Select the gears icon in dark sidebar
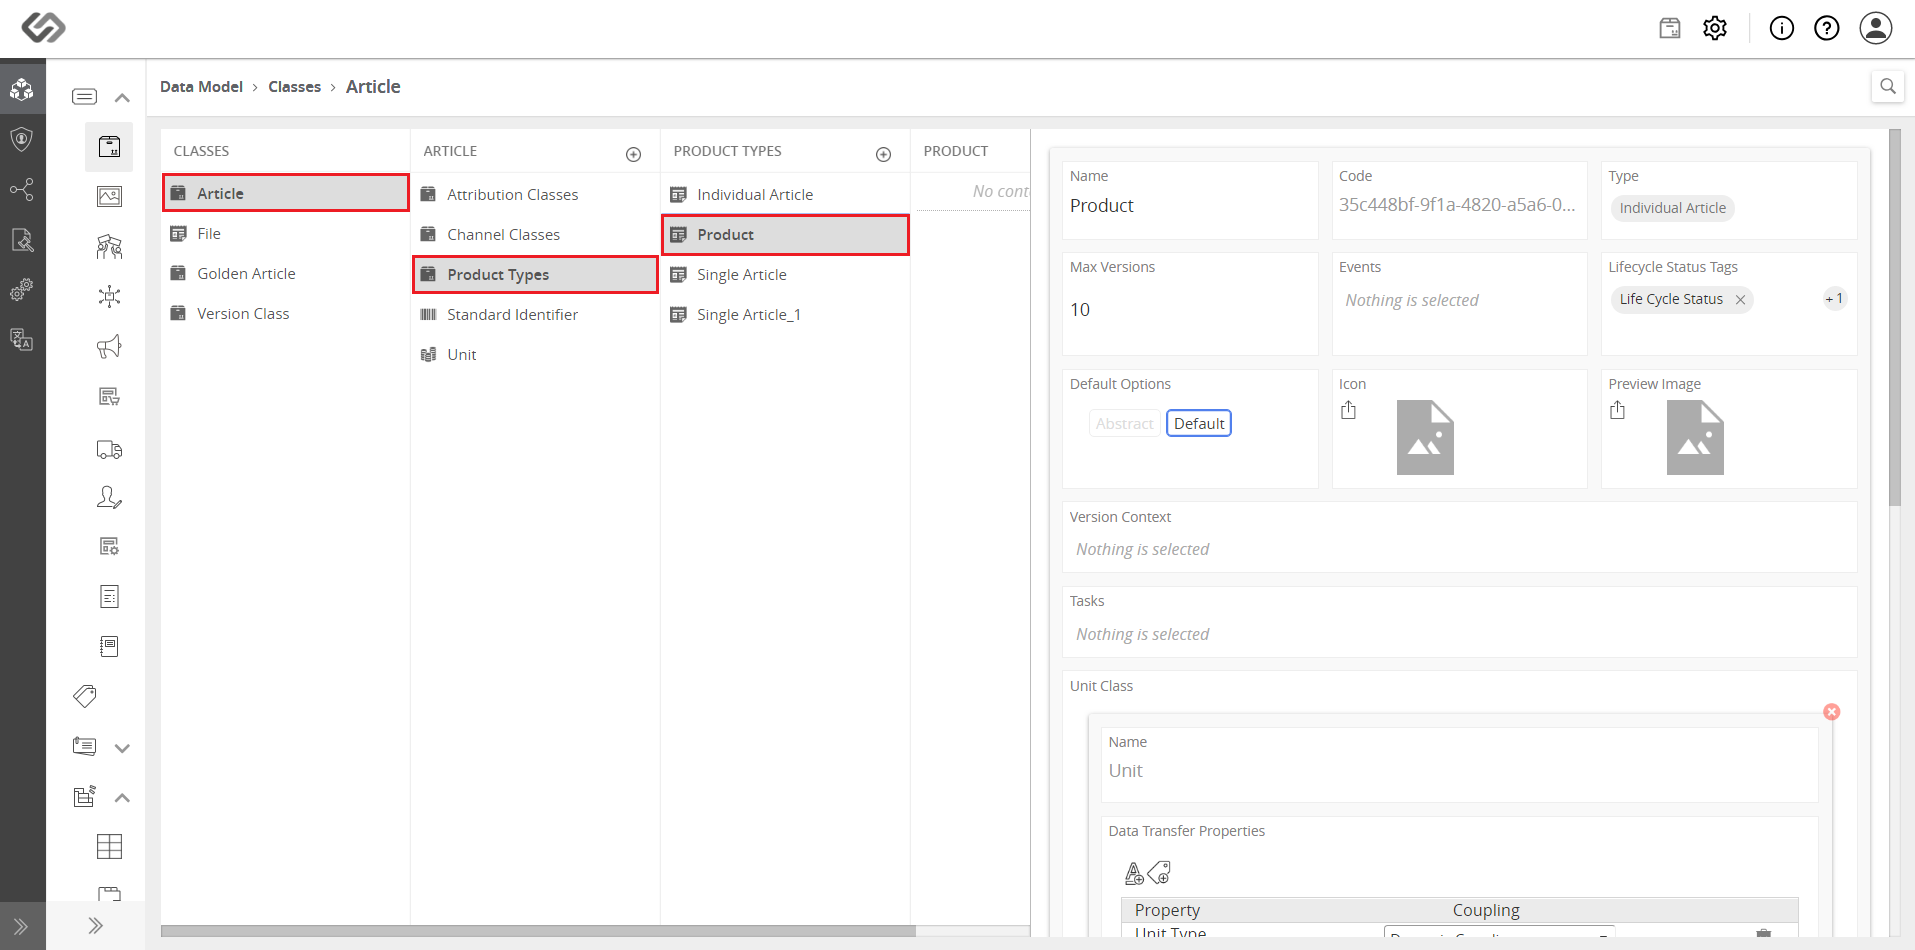 pyautogui.click(x=22, y=289)
